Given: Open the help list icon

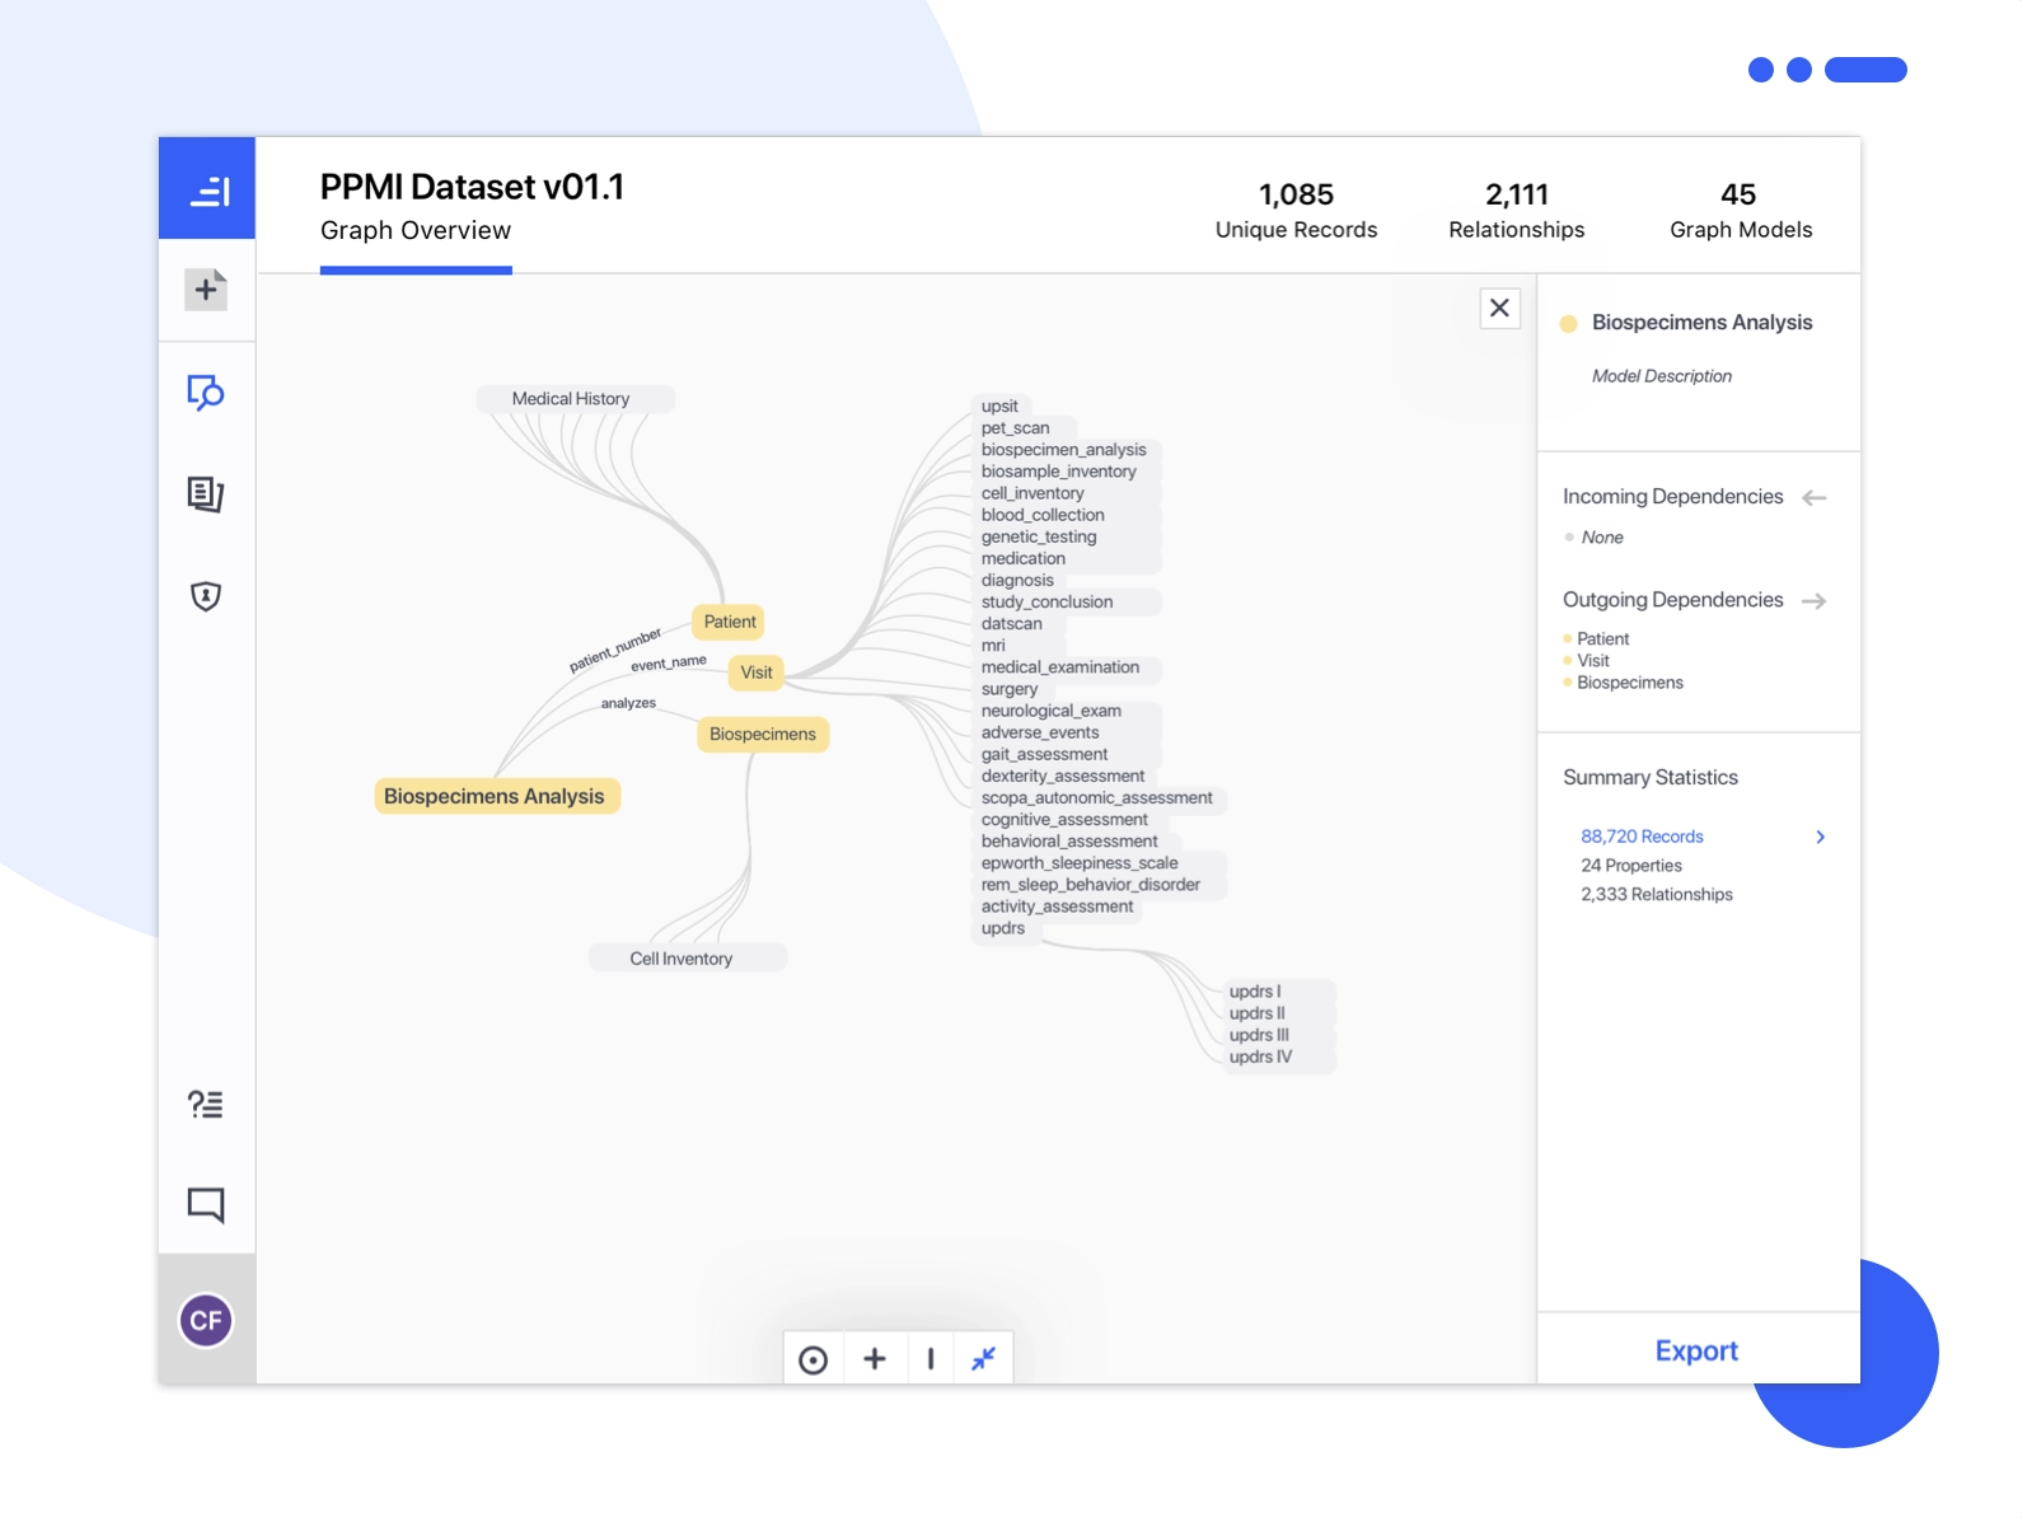Looking at the screenshot, I should (206, 1104).
